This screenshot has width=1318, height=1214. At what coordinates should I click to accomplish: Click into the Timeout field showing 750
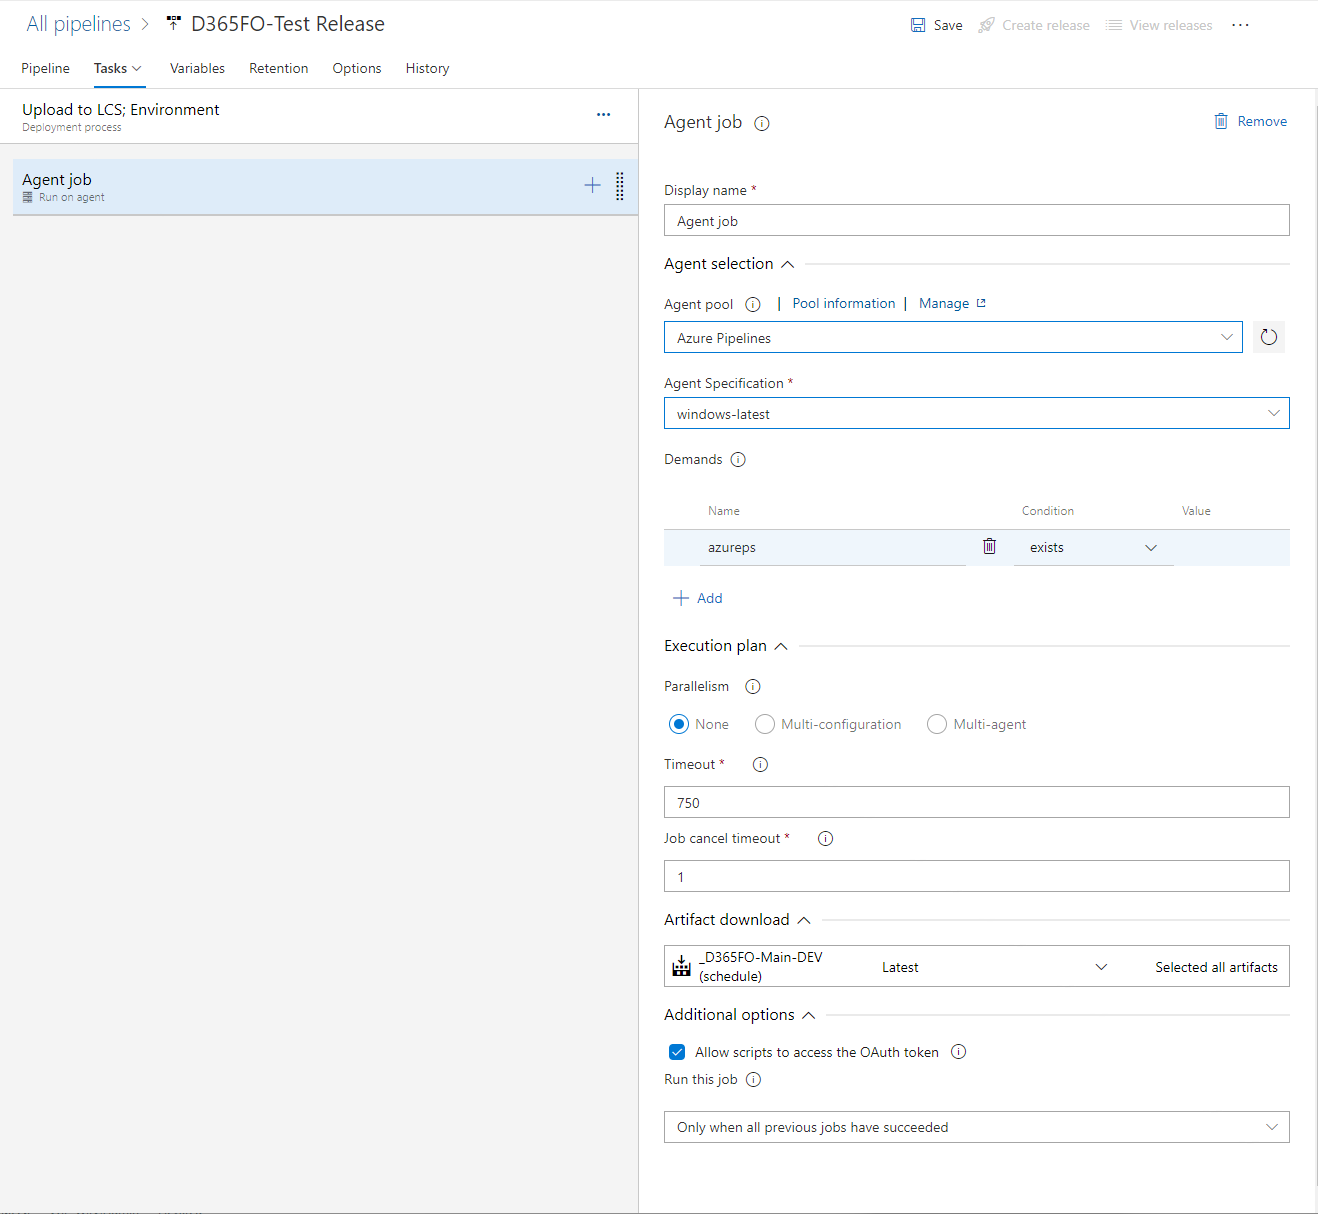976,803
